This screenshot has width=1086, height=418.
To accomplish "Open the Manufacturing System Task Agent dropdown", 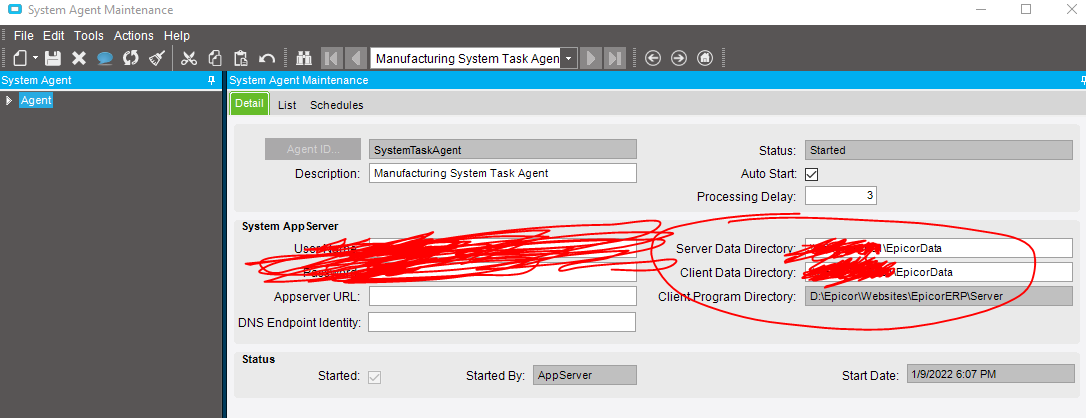I will tap(569, 59).
